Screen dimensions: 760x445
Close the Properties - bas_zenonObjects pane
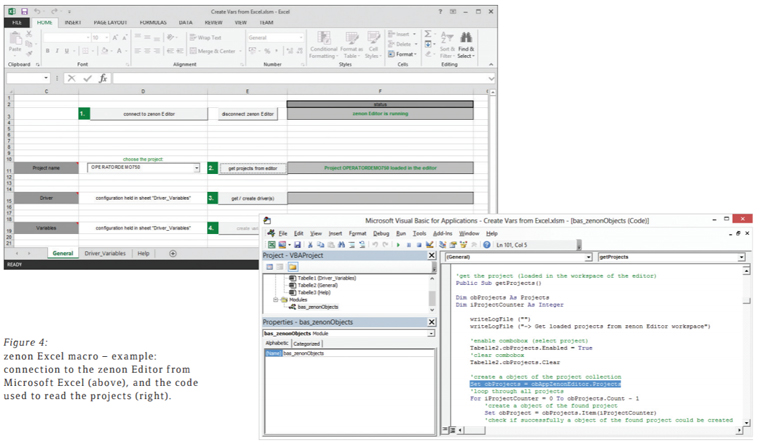[x=431, y=322]
